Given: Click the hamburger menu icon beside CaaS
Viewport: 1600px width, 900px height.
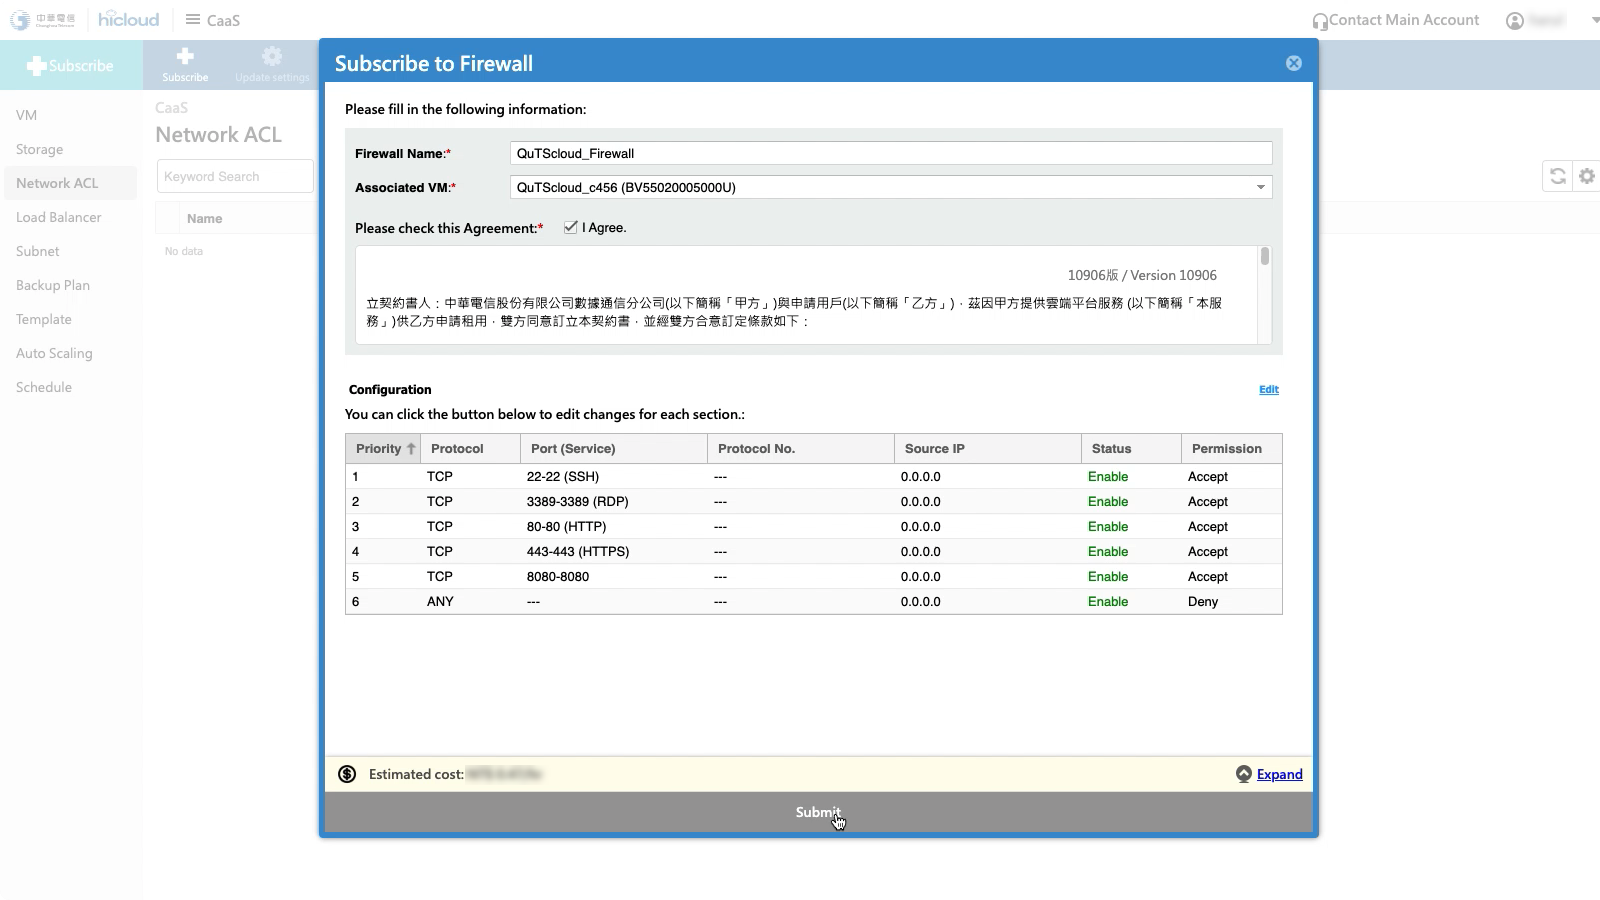Looking at the screenshot, I should tap(193, 20).
